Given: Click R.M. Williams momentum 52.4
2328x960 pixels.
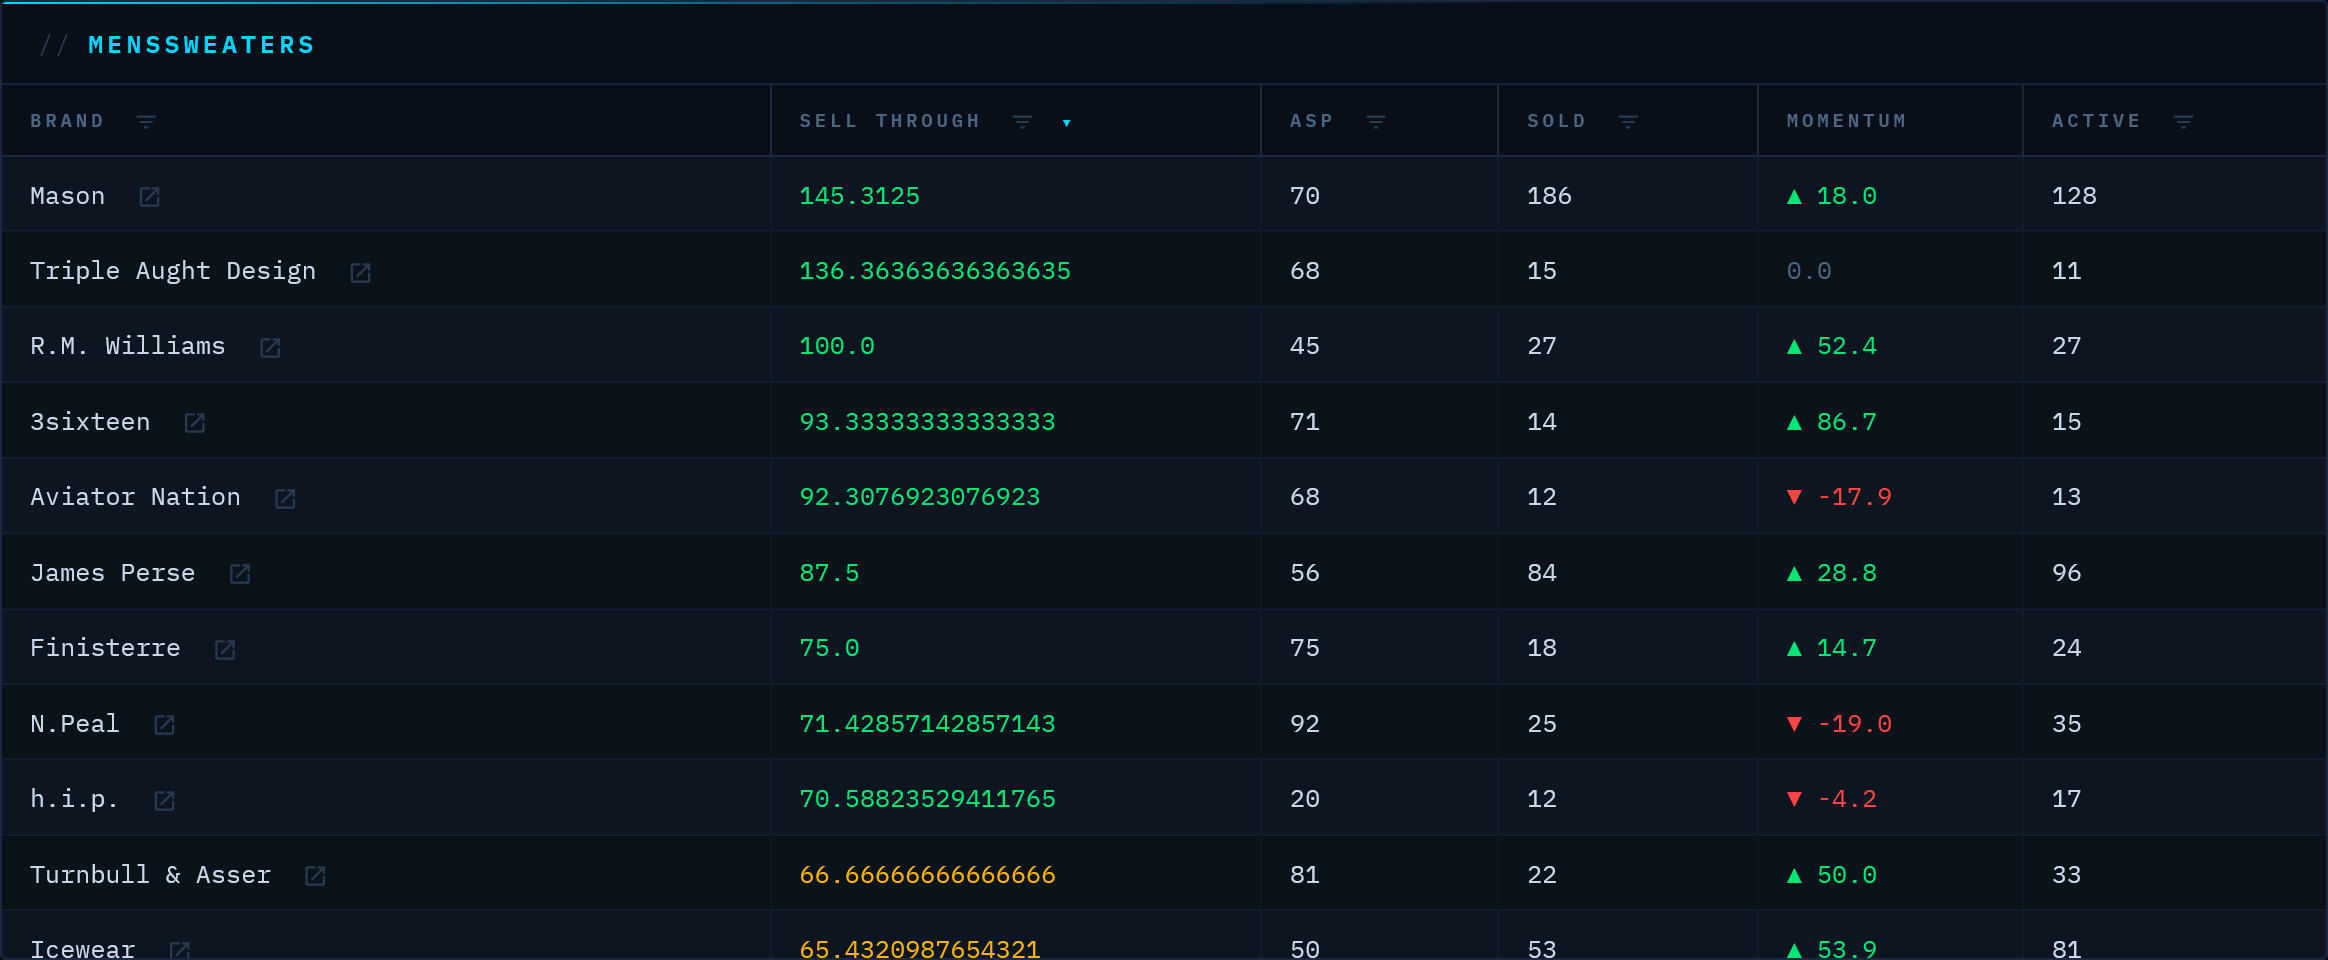Looking at the screenshot, I should 1831,346.
